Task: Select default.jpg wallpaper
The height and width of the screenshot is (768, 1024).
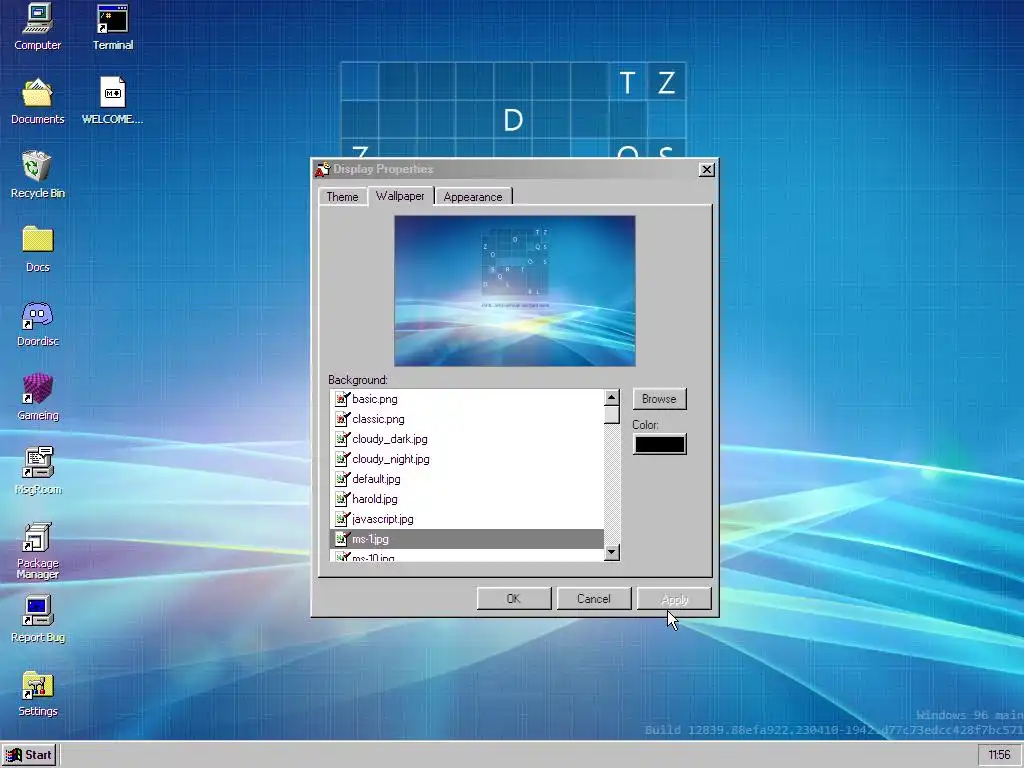Action: (x=467, y=479)
